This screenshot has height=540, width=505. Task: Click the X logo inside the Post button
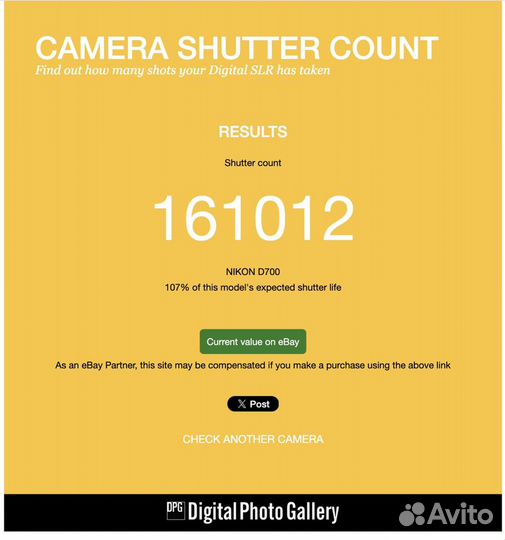click(x=242, y=404)
